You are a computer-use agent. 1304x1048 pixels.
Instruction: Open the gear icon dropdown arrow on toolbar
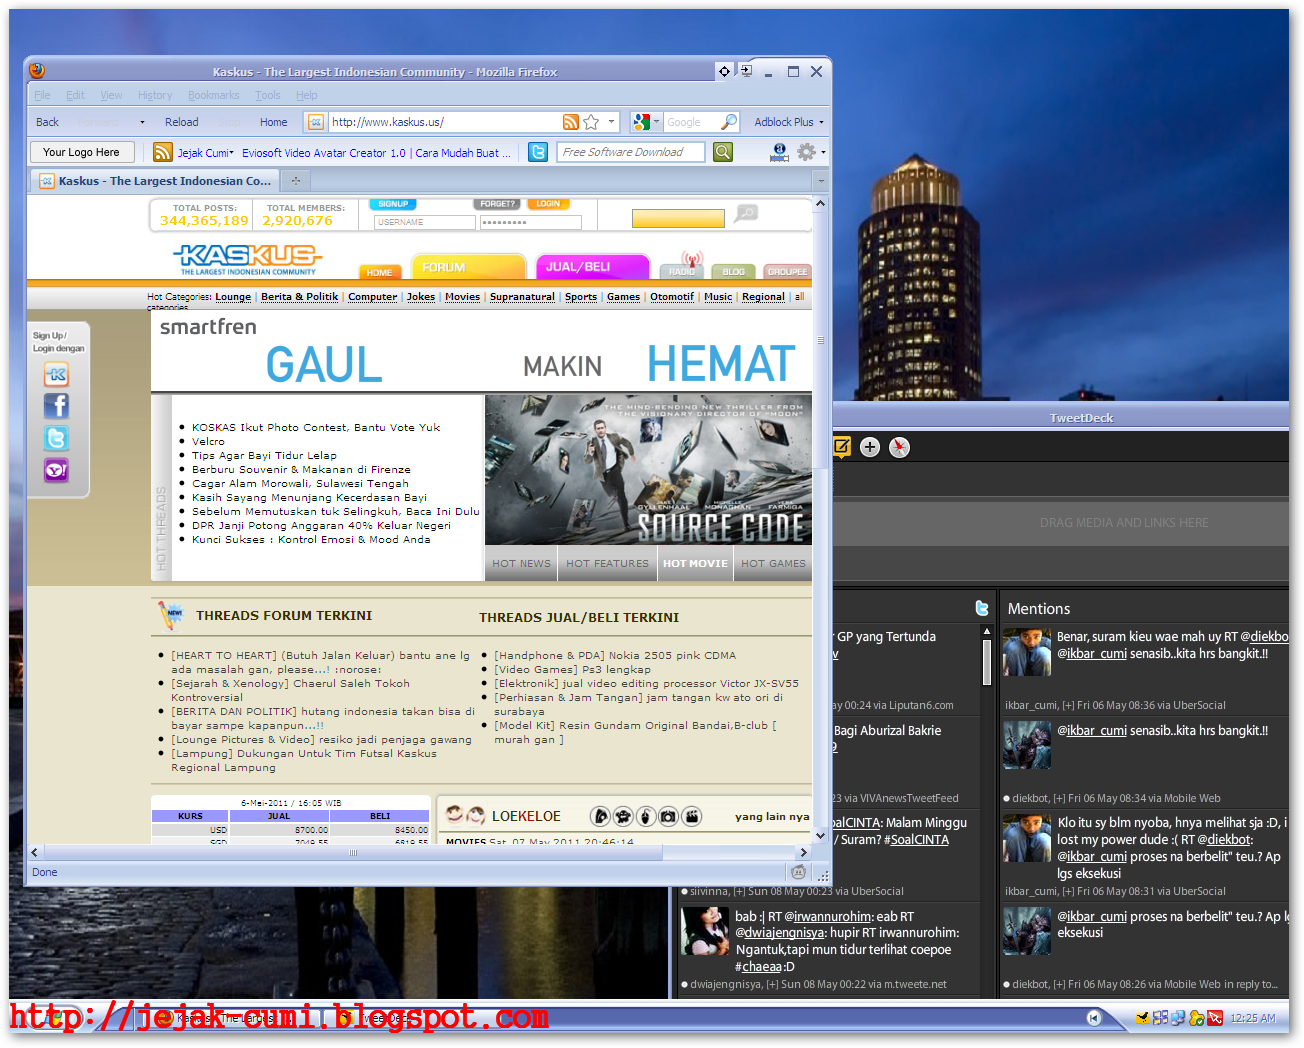click(824, 152)
